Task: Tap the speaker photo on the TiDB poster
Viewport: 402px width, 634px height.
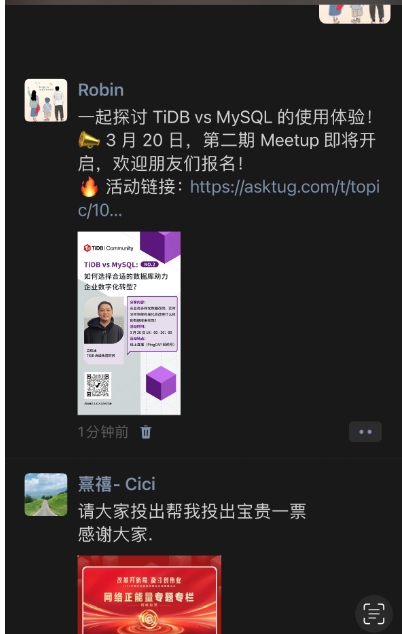Action: click(x=104, y=321)
